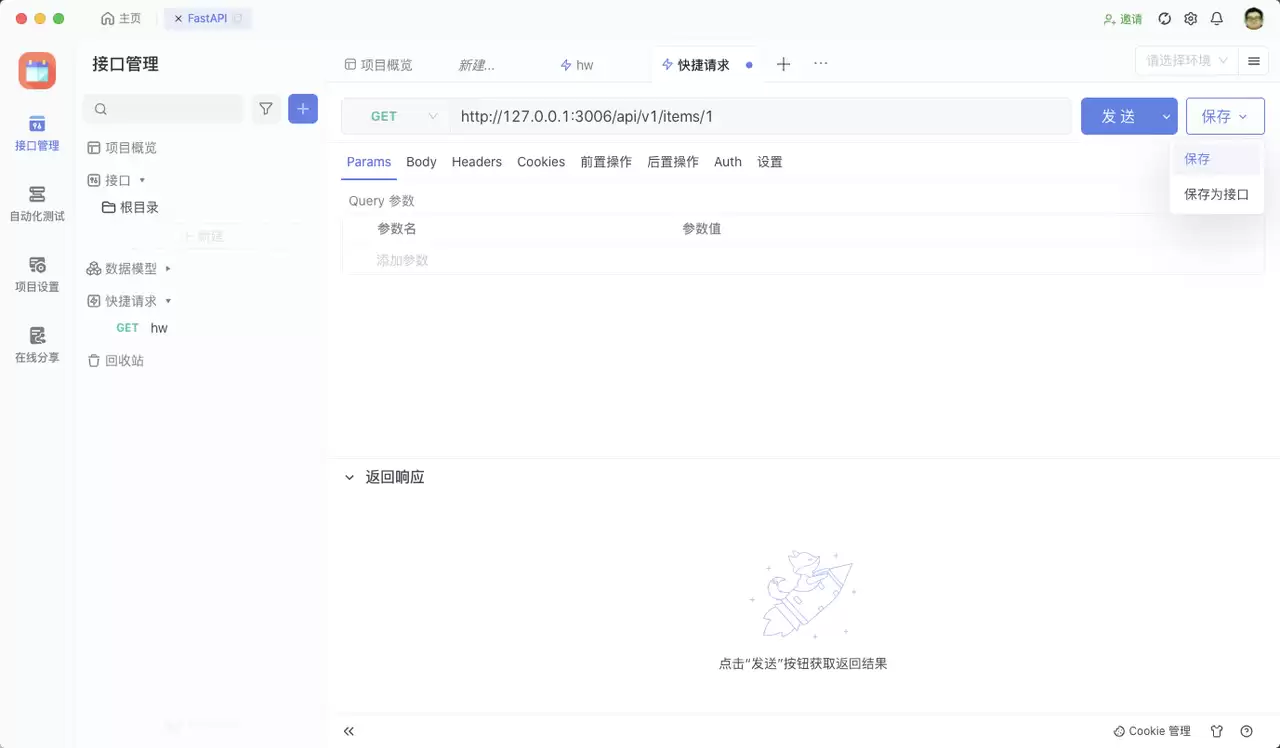Click the filter funnel icon

click(x=266, y=109)
